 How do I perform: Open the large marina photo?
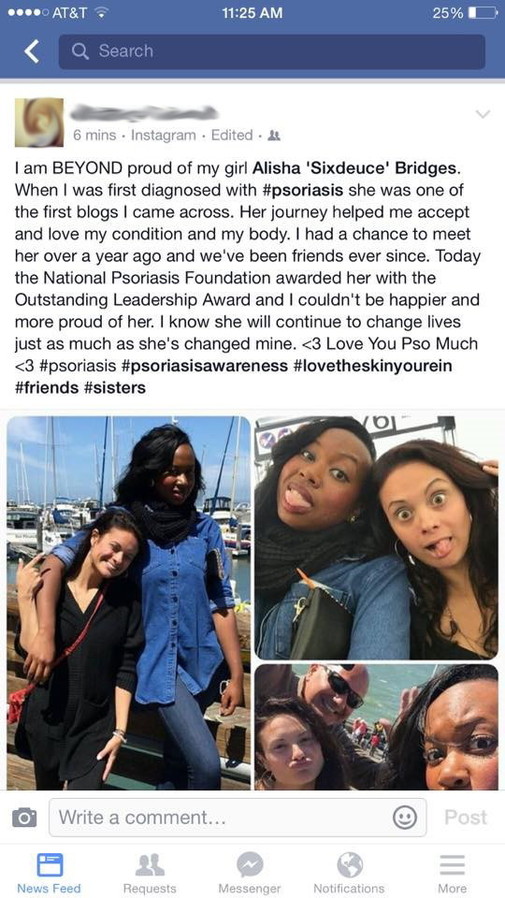pyautogui.click(x=129, y=602)
